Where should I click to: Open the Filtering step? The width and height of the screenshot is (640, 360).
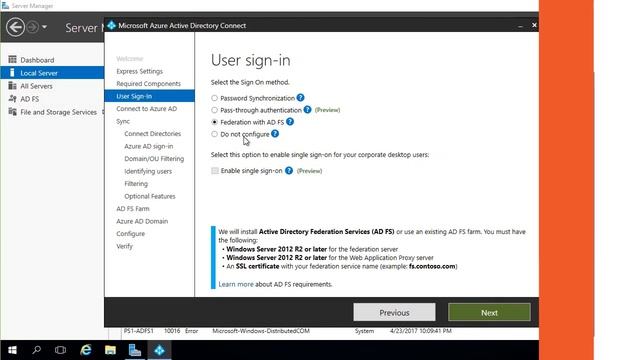pyautogui.click(x=136, y=184)
